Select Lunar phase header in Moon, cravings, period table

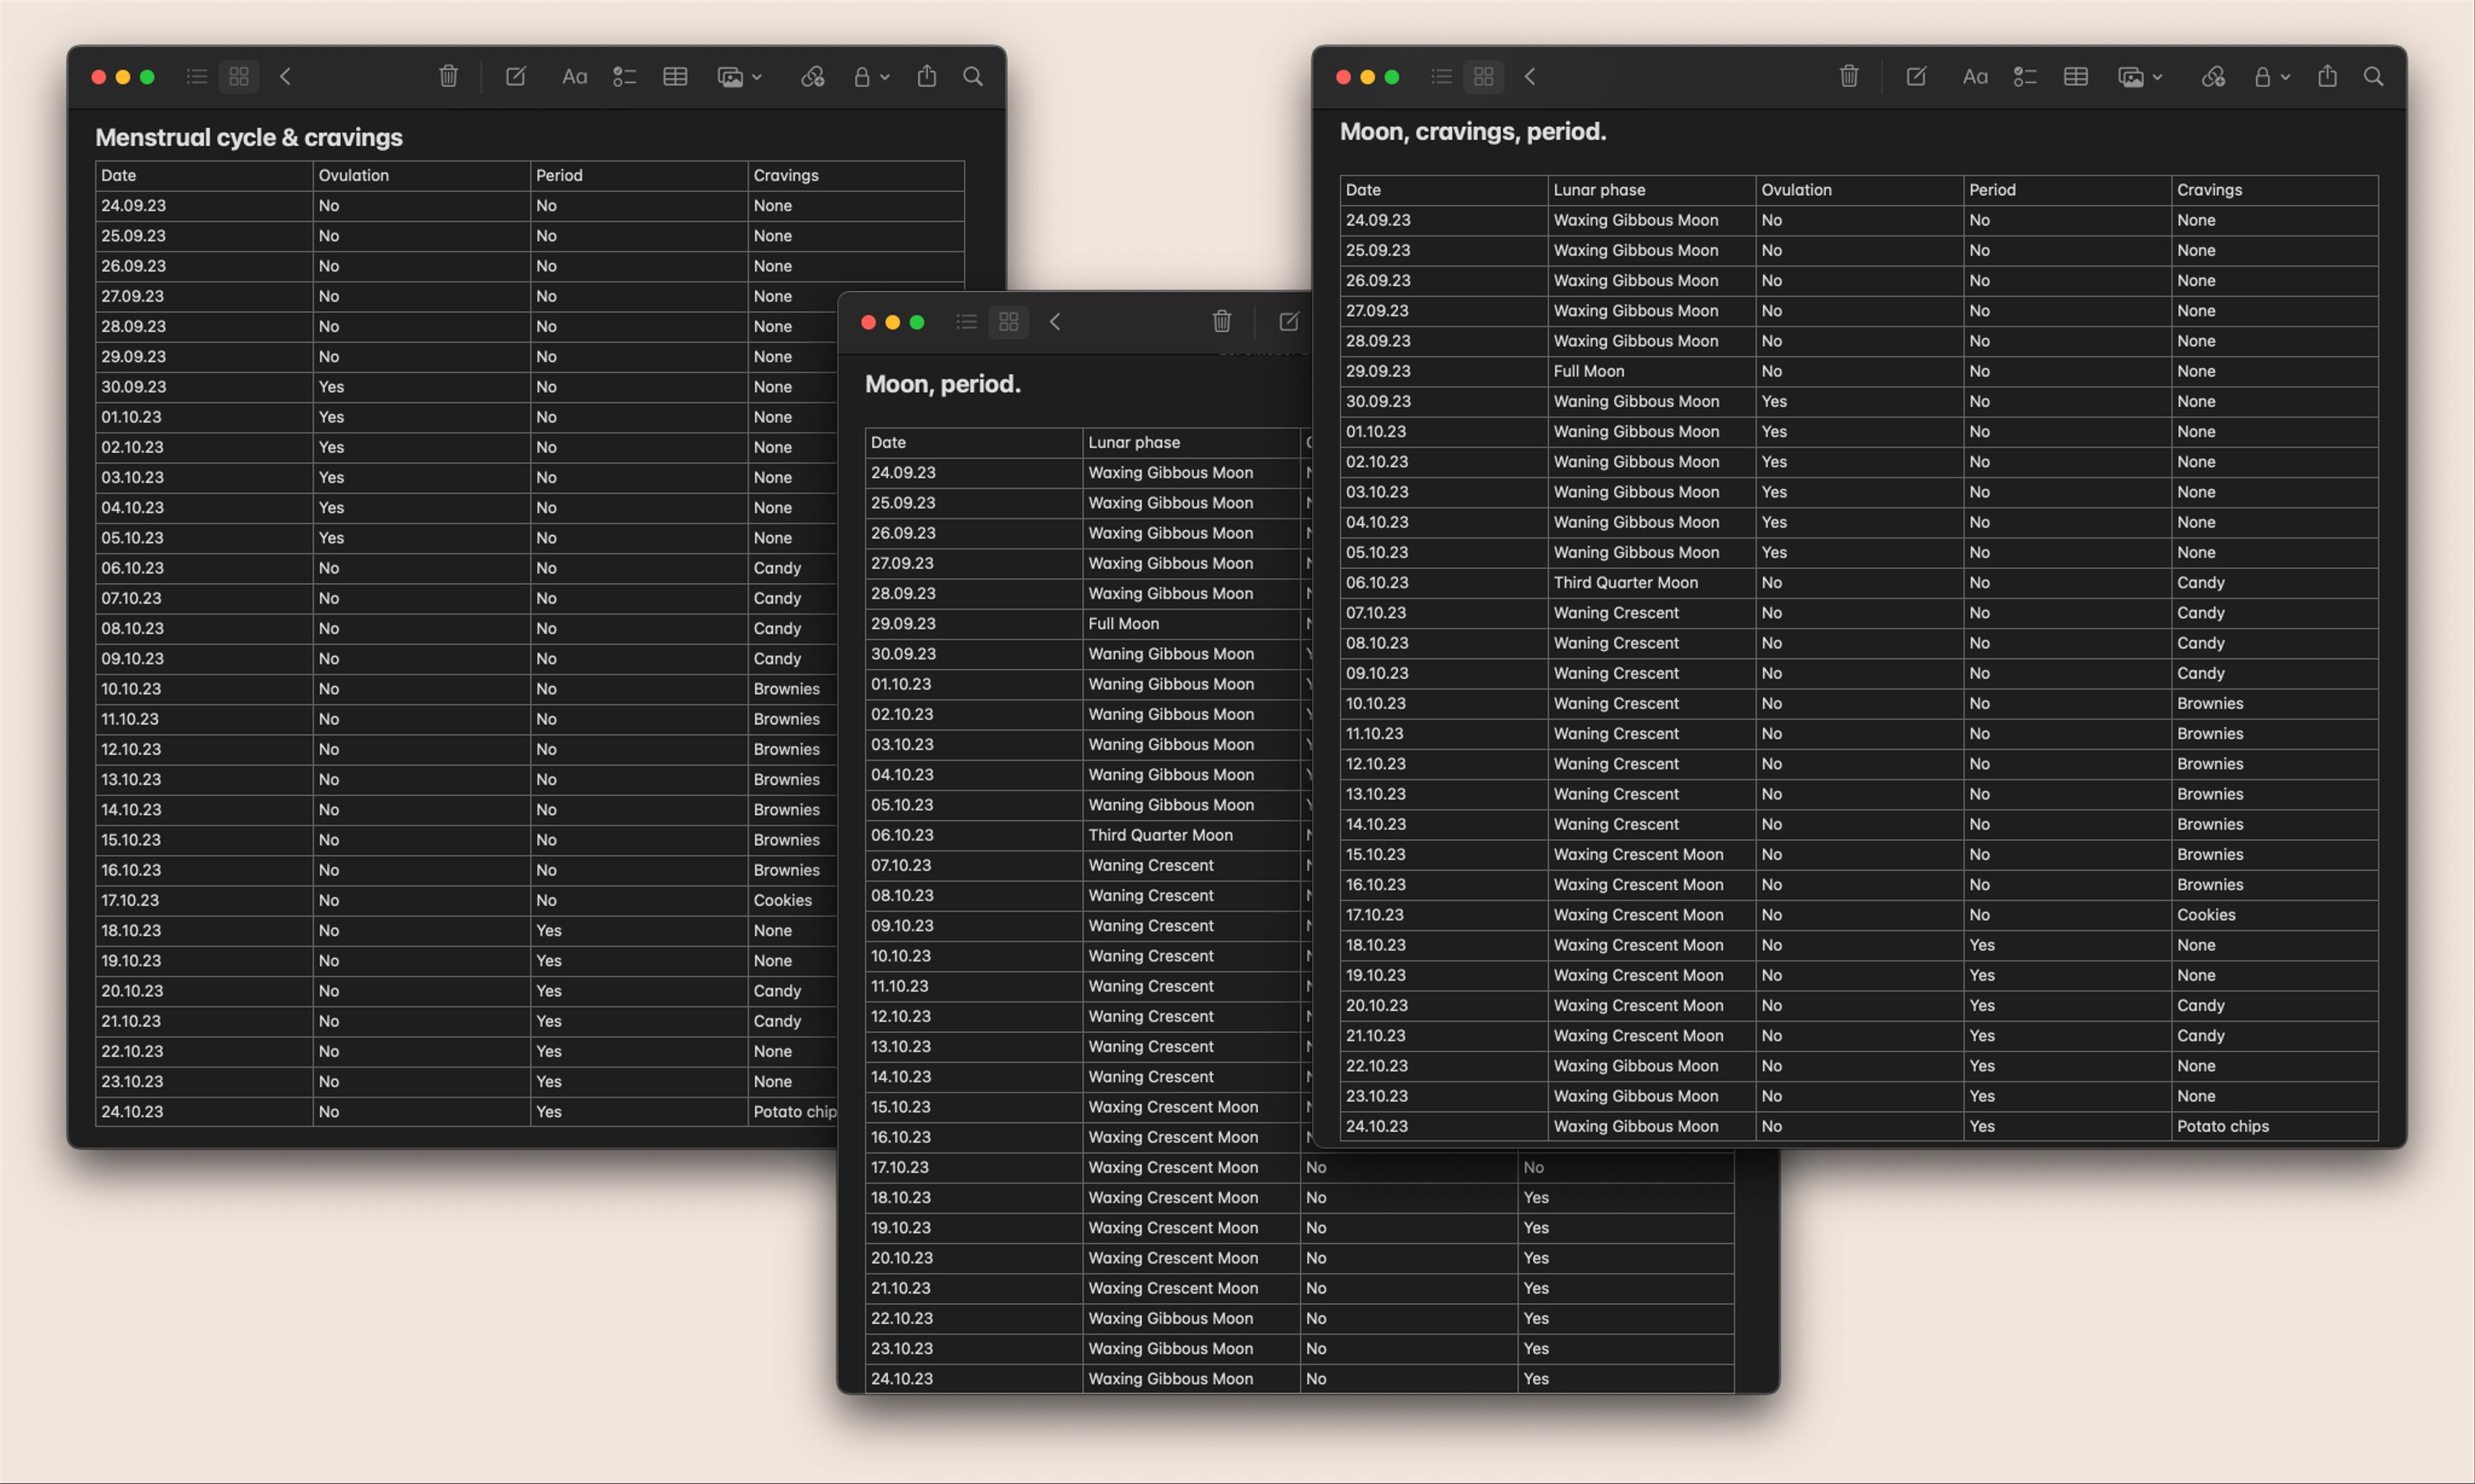coord(1653,190)
